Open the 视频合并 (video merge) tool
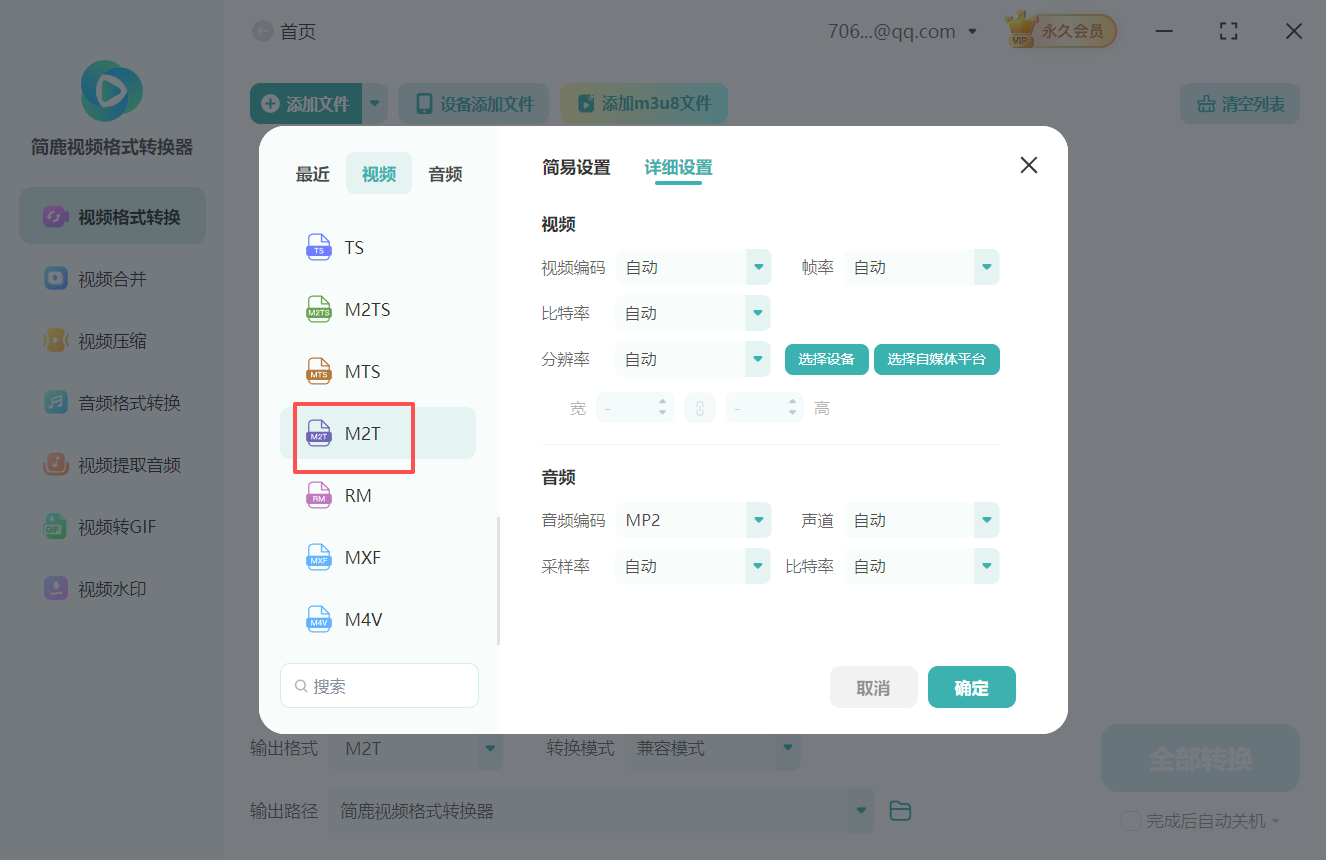This screenshot has height=860, width=1326. (110, 278)
